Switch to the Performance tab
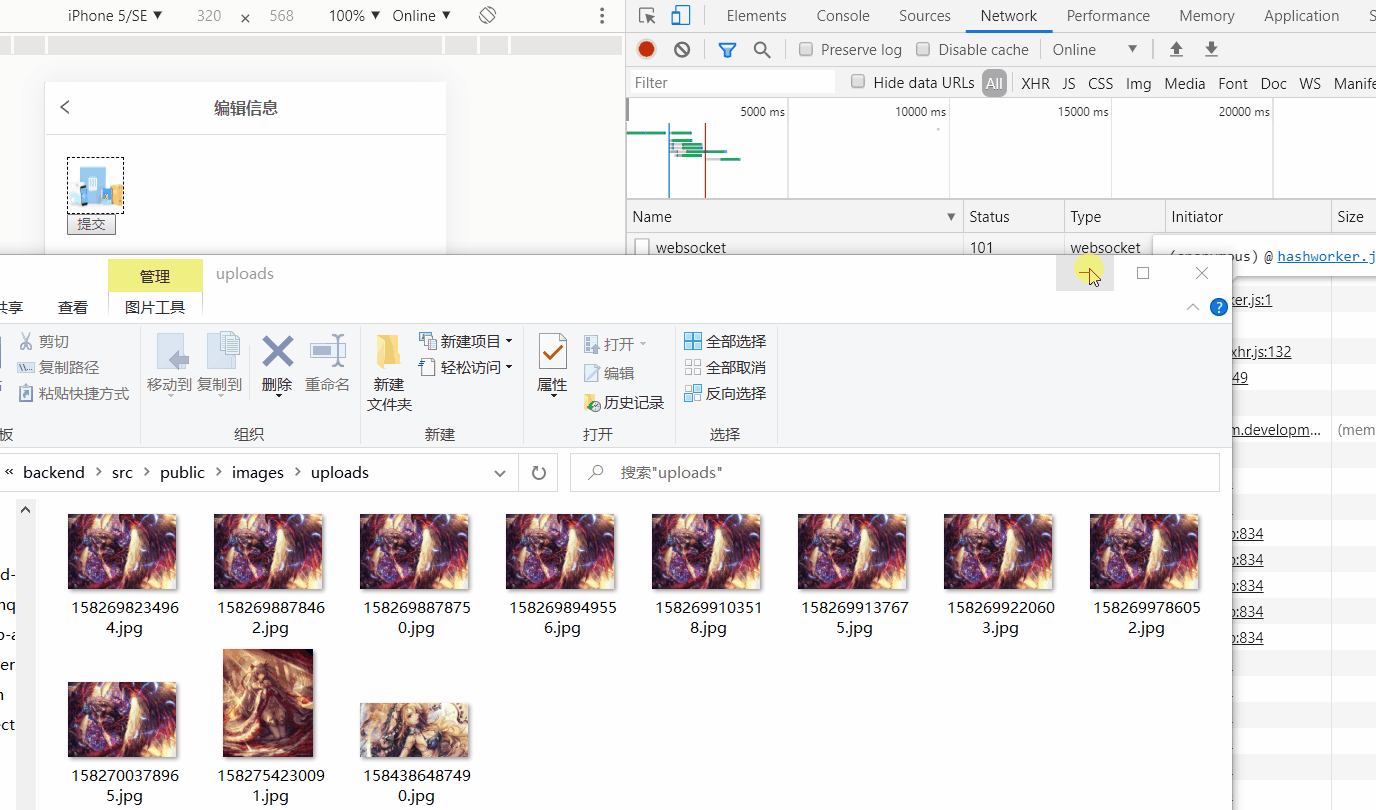The height and width of the screenshot is (810, 1376). (x=1108, y=16)
